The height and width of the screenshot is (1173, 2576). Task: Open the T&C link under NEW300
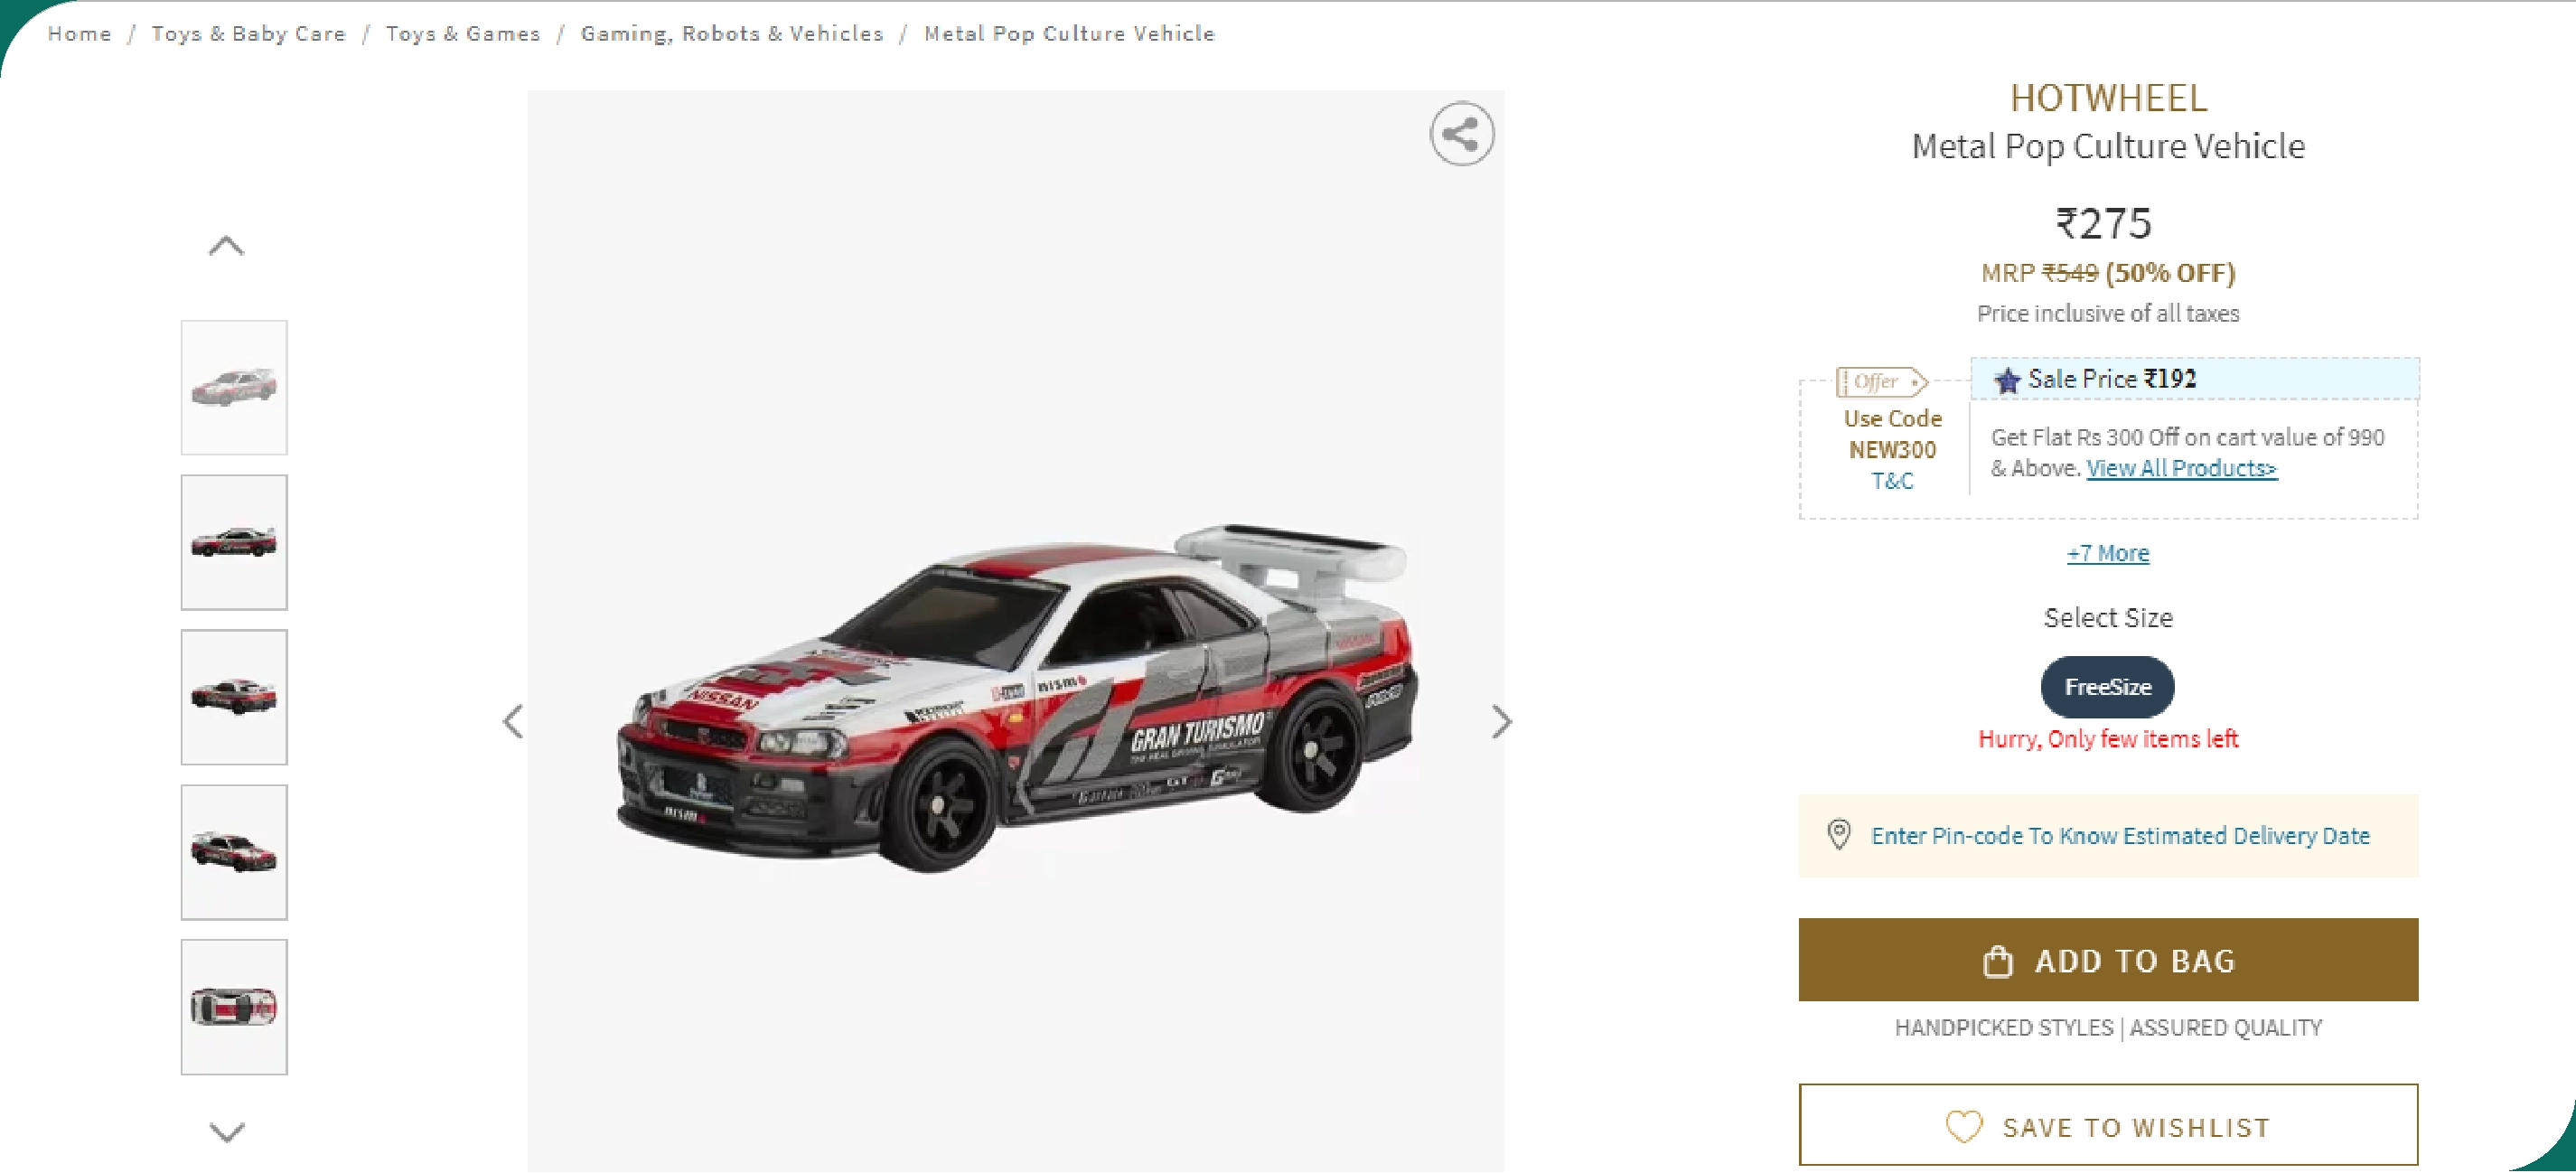[x=1892, y=481]
